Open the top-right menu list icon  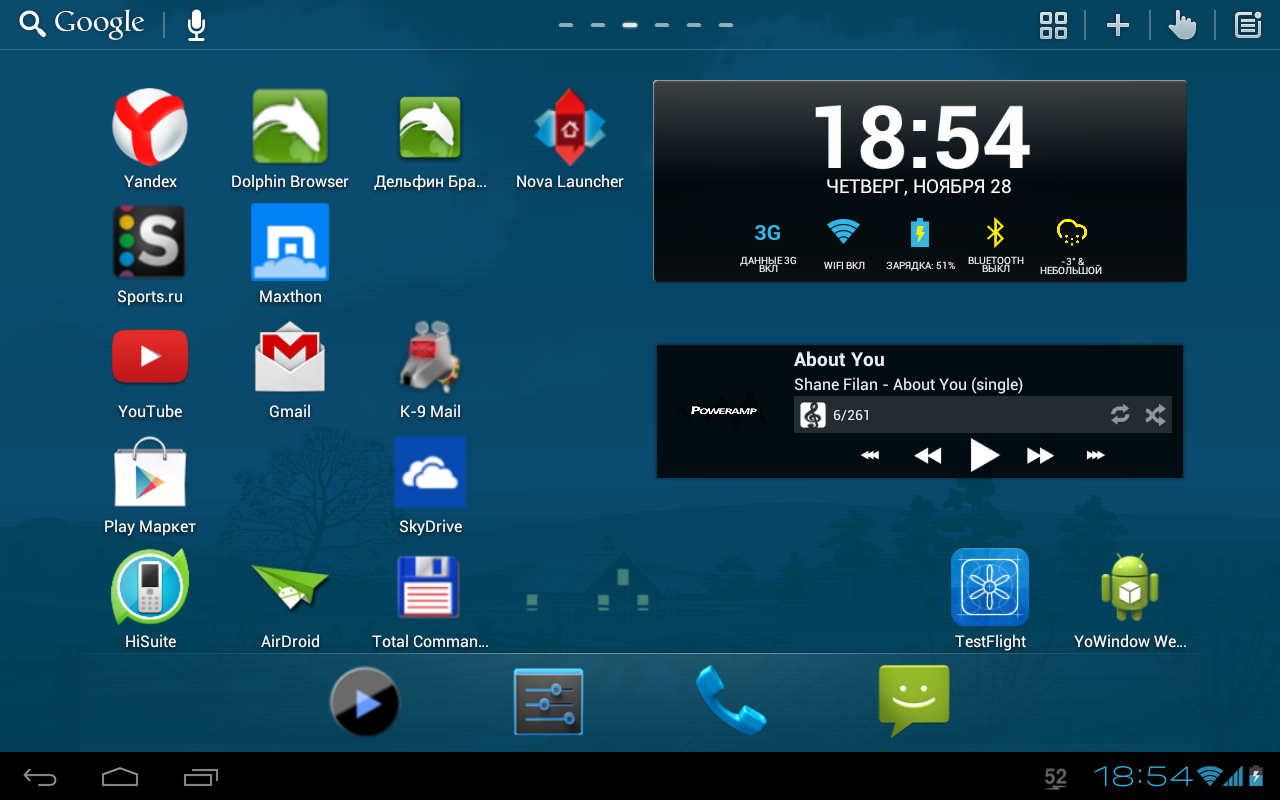(x=1247, y=25)
